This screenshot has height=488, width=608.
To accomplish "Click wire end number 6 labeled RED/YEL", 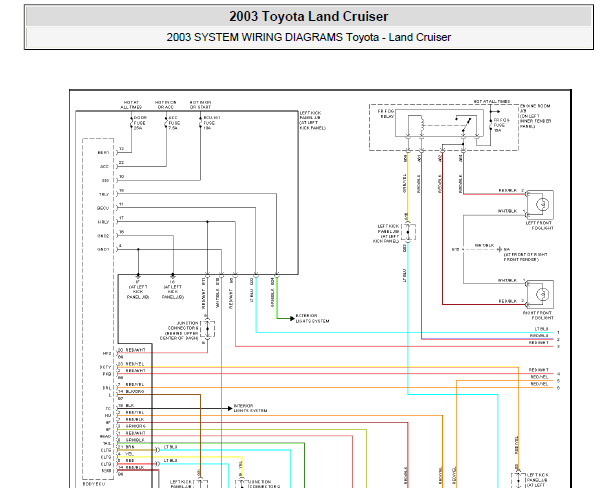I will [x=558, y=388].
